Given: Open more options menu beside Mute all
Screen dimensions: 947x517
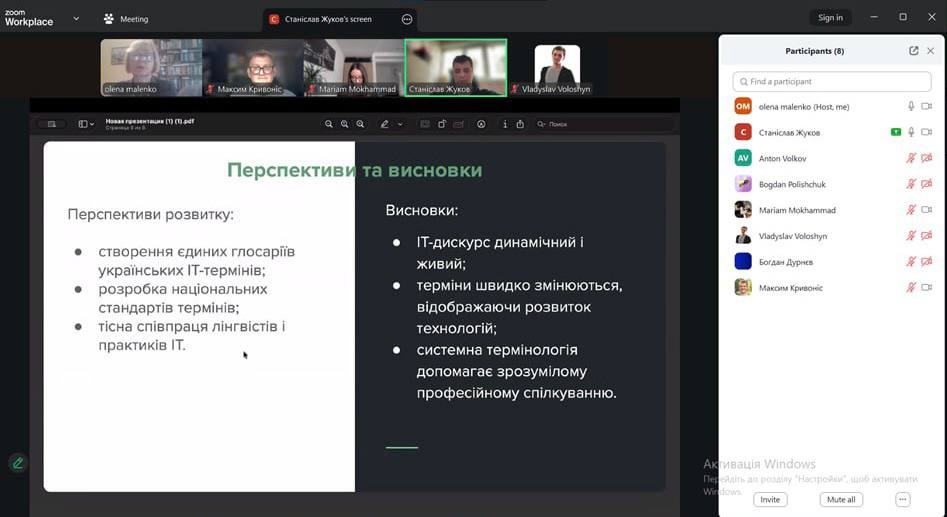Looking at the screenshot, I should (902, 499).
